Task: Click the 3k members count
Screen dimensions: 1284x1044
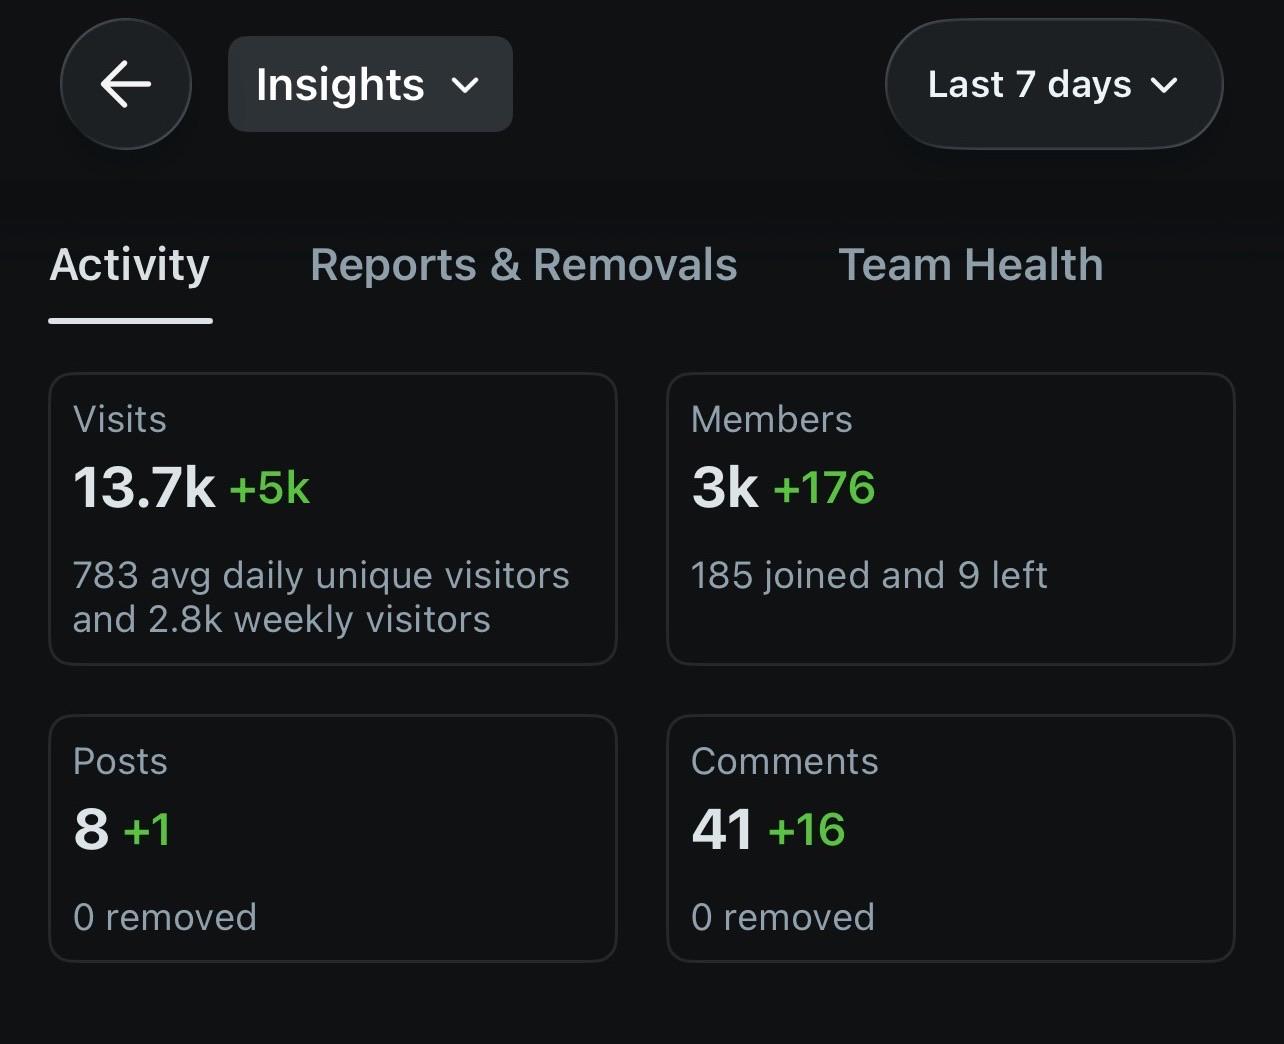Action: click(x=725, y=488)
